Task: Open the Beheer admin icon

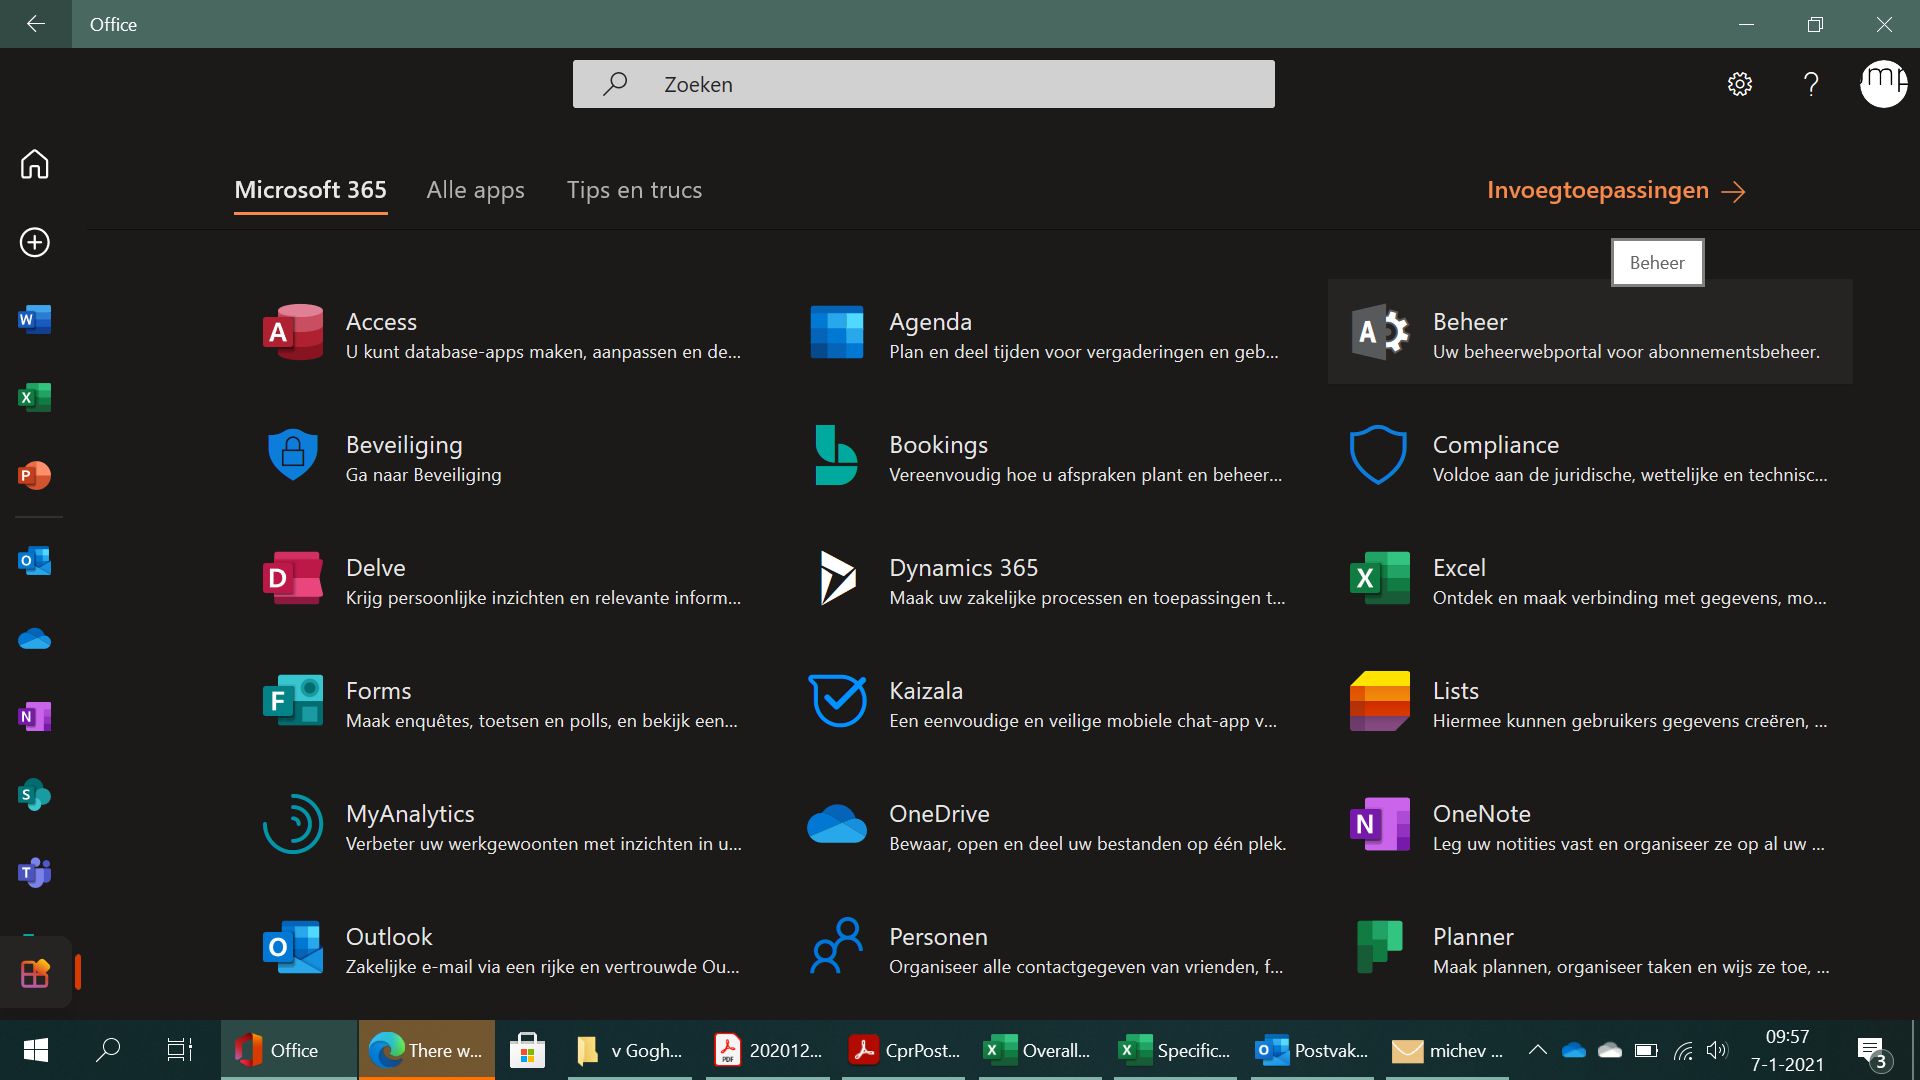Action: point(1380,332)
